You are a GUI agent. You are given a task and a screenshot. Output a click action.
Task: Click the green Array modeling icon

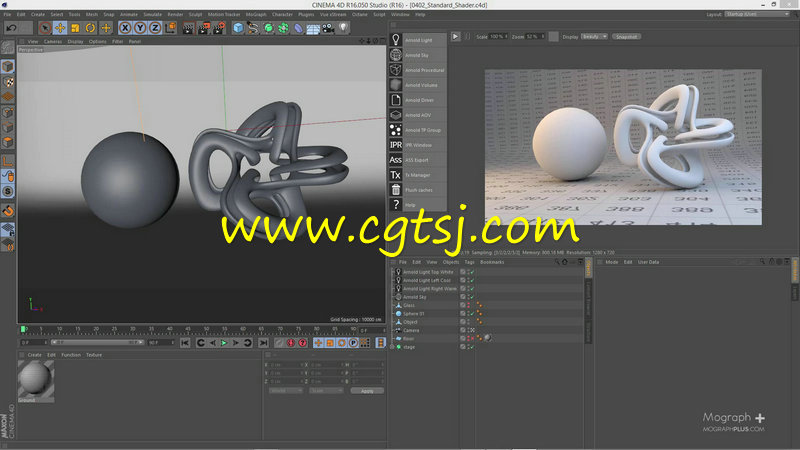click(x=283, y=28)
